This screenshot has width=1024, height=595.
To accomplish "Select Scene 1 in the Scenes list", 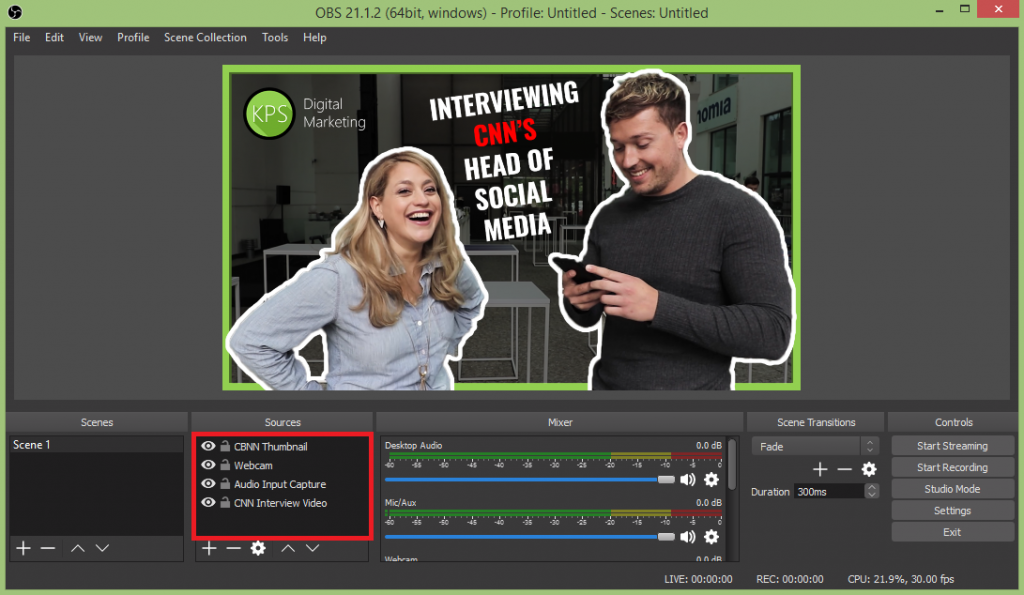I will click(x=60, y=444).
